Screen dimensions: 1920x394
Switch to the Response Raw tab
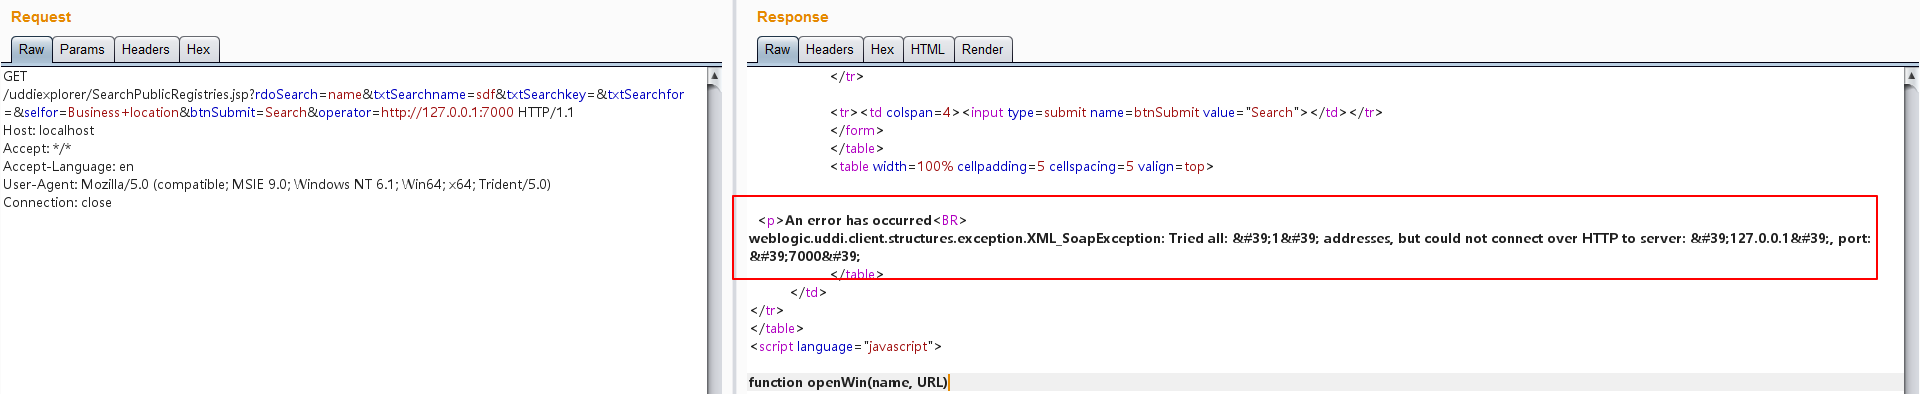tap(777, 50)
